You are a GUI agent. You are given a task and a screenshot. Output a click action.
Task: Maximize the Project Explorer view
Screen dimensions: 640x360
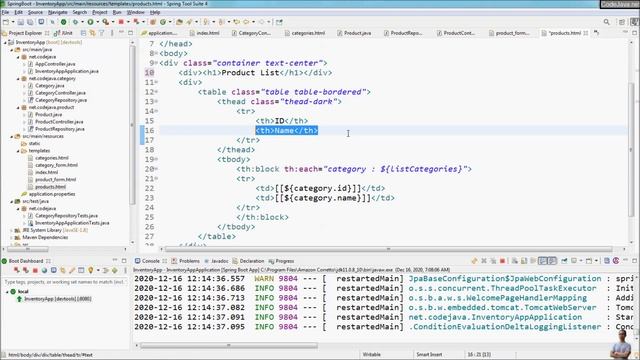(x=130, y=33)
